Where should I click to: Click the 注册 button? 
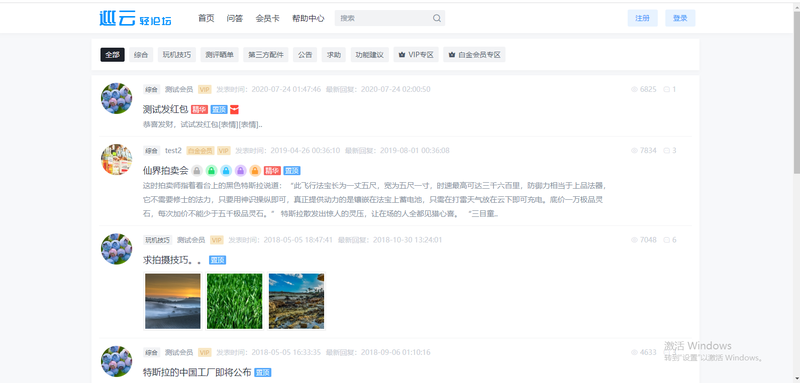click(642, 18)
